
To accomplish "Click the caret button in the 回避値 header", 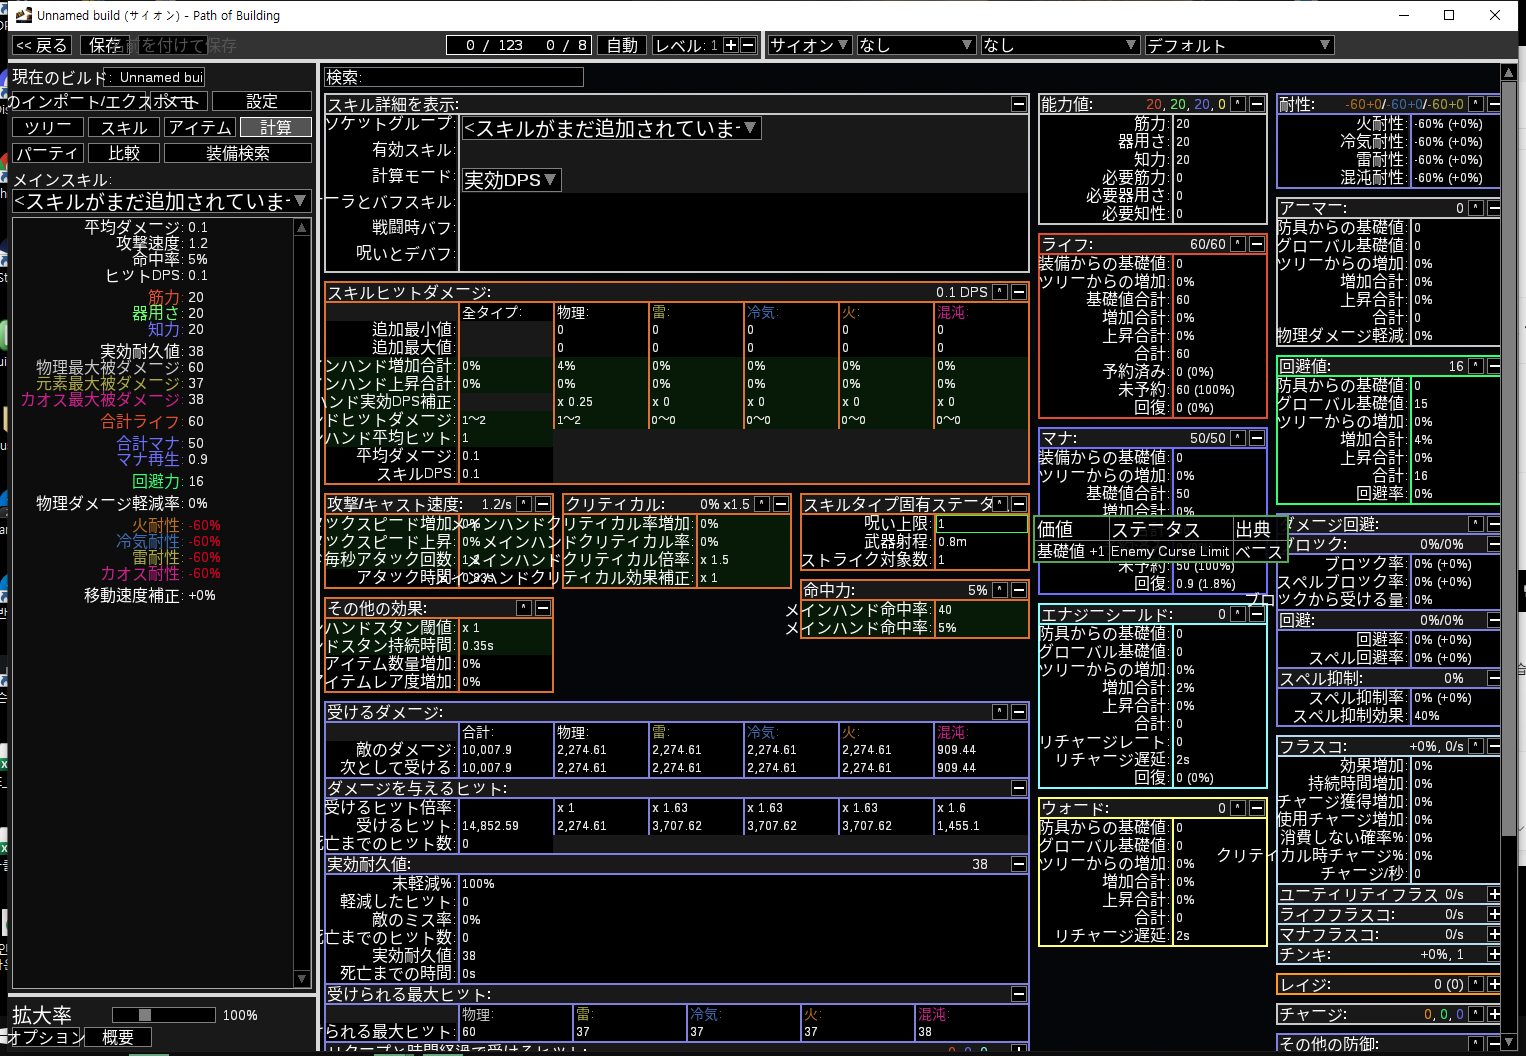I will click(x=1477, y=366).
